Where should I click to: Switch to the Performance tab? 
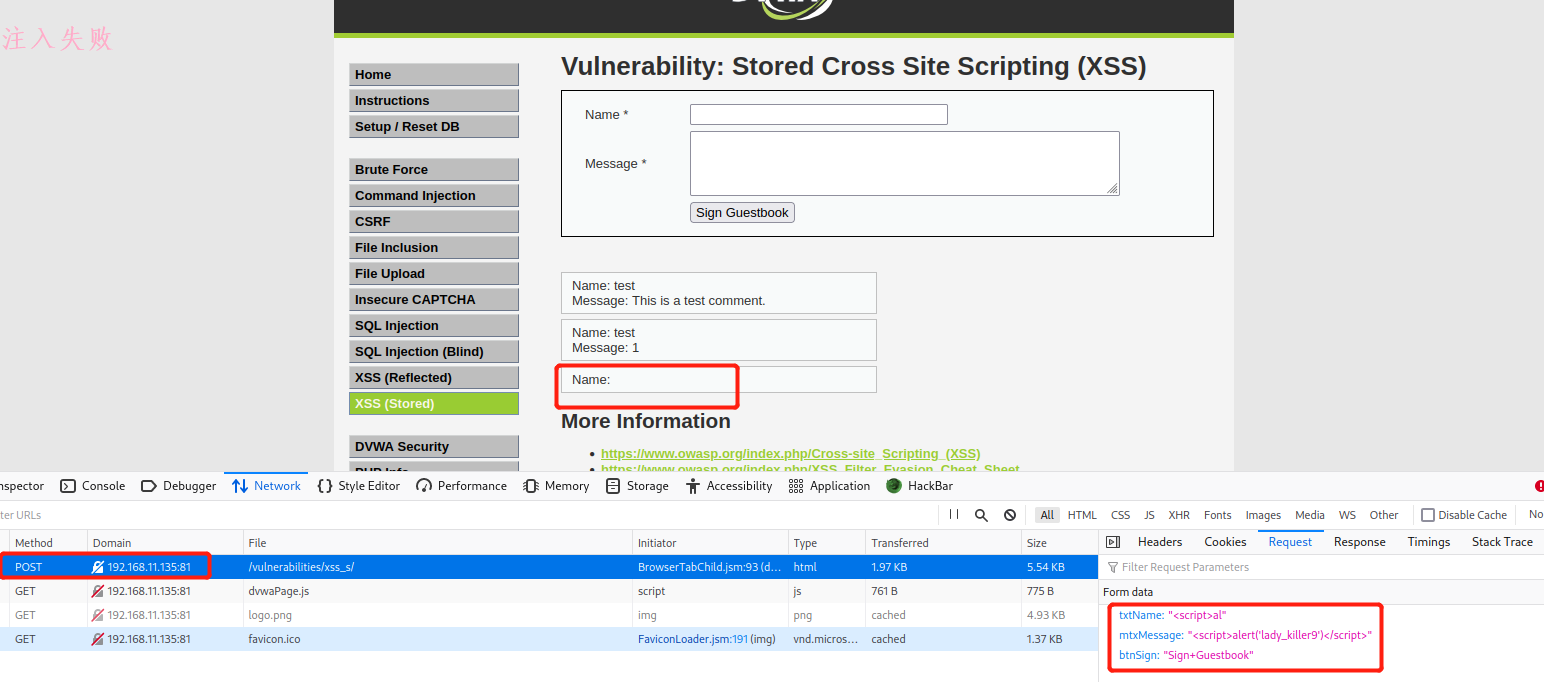[461, 486]
